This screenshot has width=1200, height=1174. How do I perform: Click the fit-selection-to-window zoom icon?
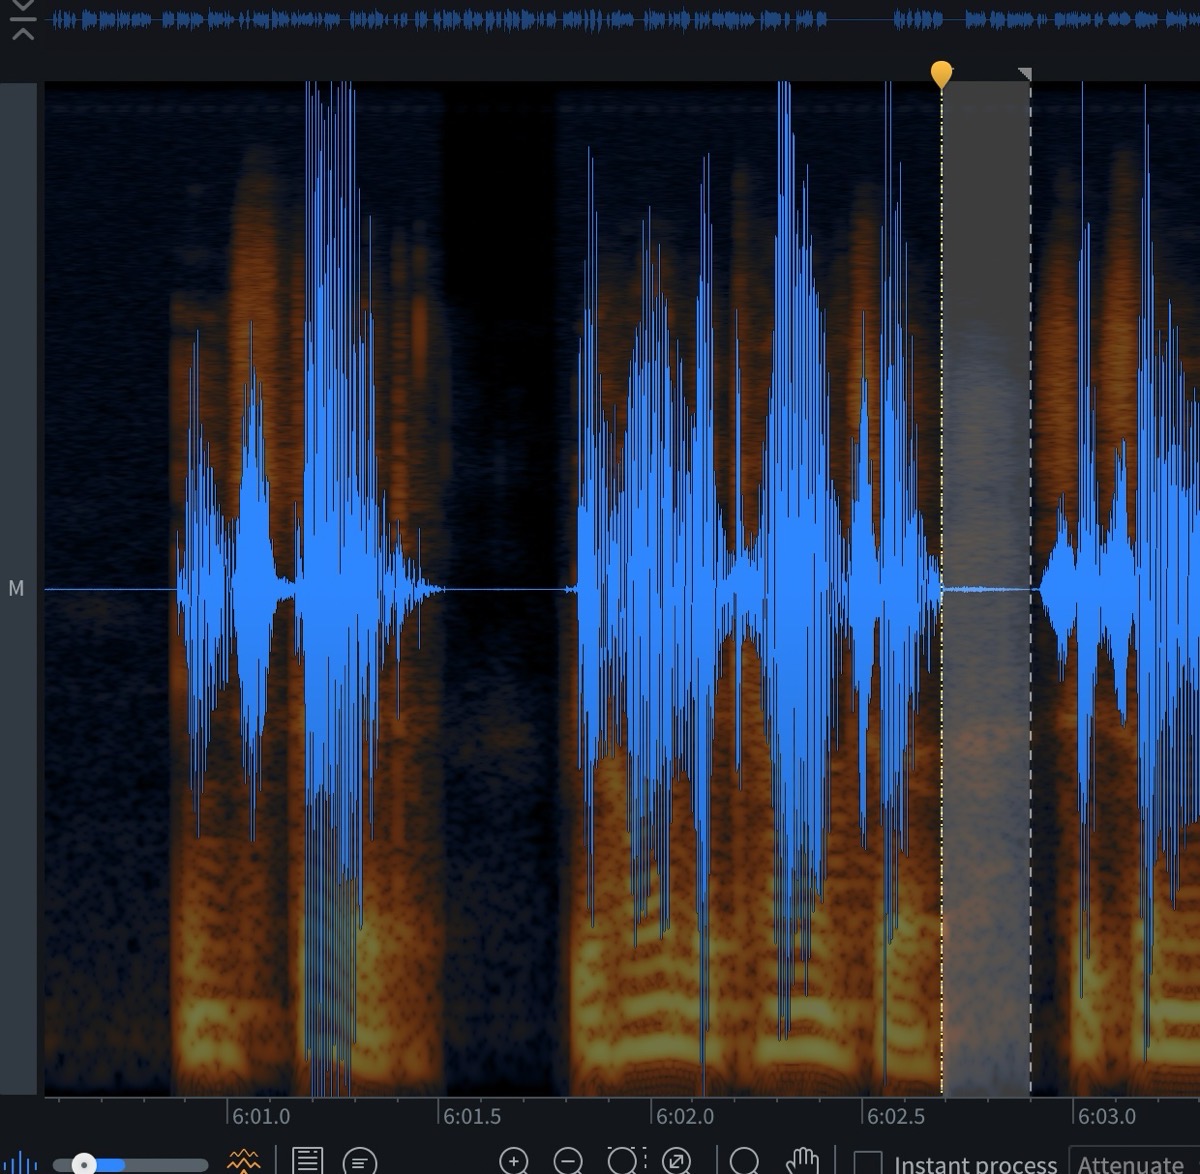point(679,1161)
